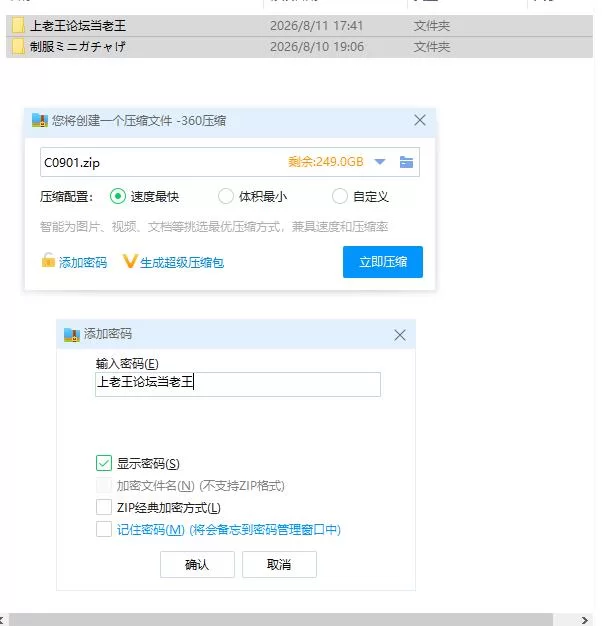
Task: Click 显示密码(S) label text
Action: click(148, 464)
